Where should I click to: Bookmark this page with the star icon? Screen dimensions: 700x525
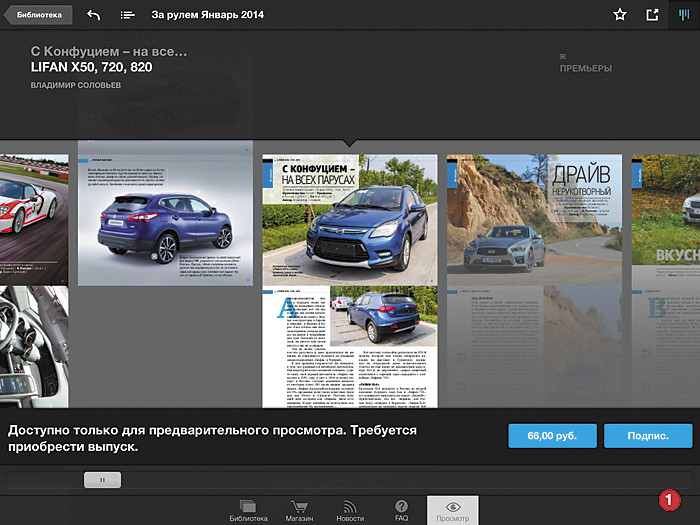620,15
